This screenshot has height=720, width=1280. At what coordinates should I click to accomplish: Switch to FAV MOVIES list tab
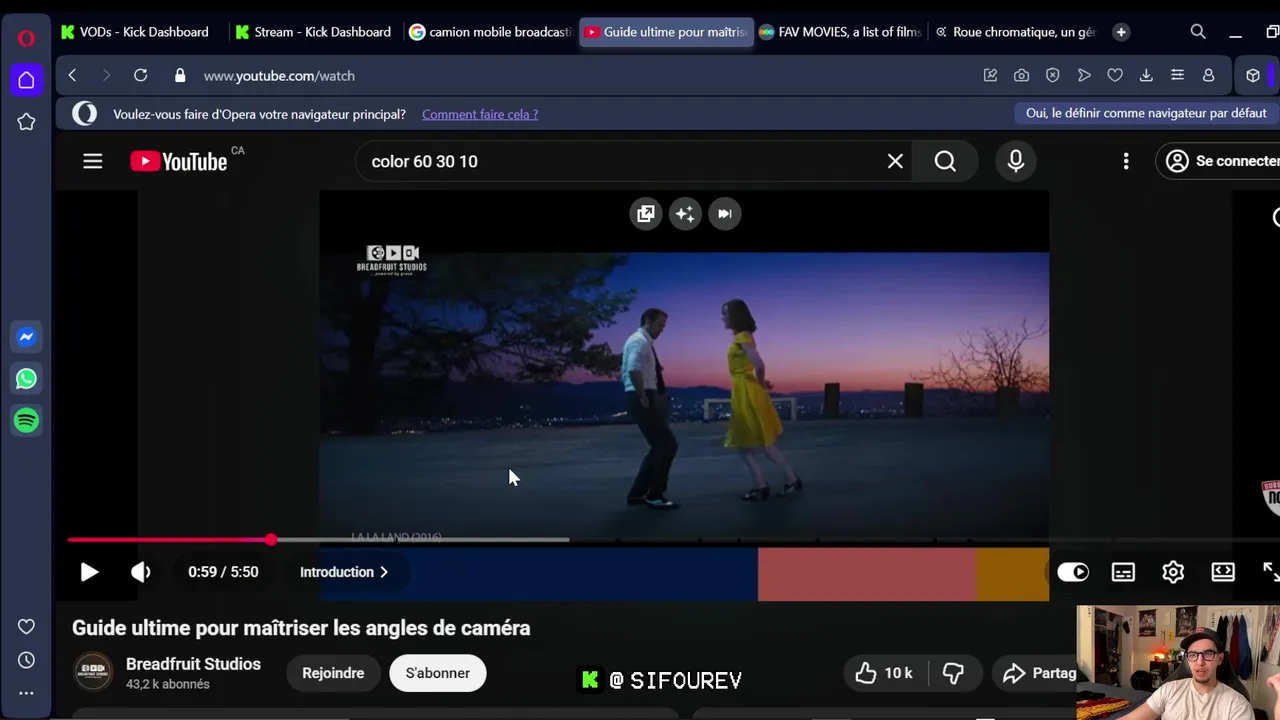841,32
